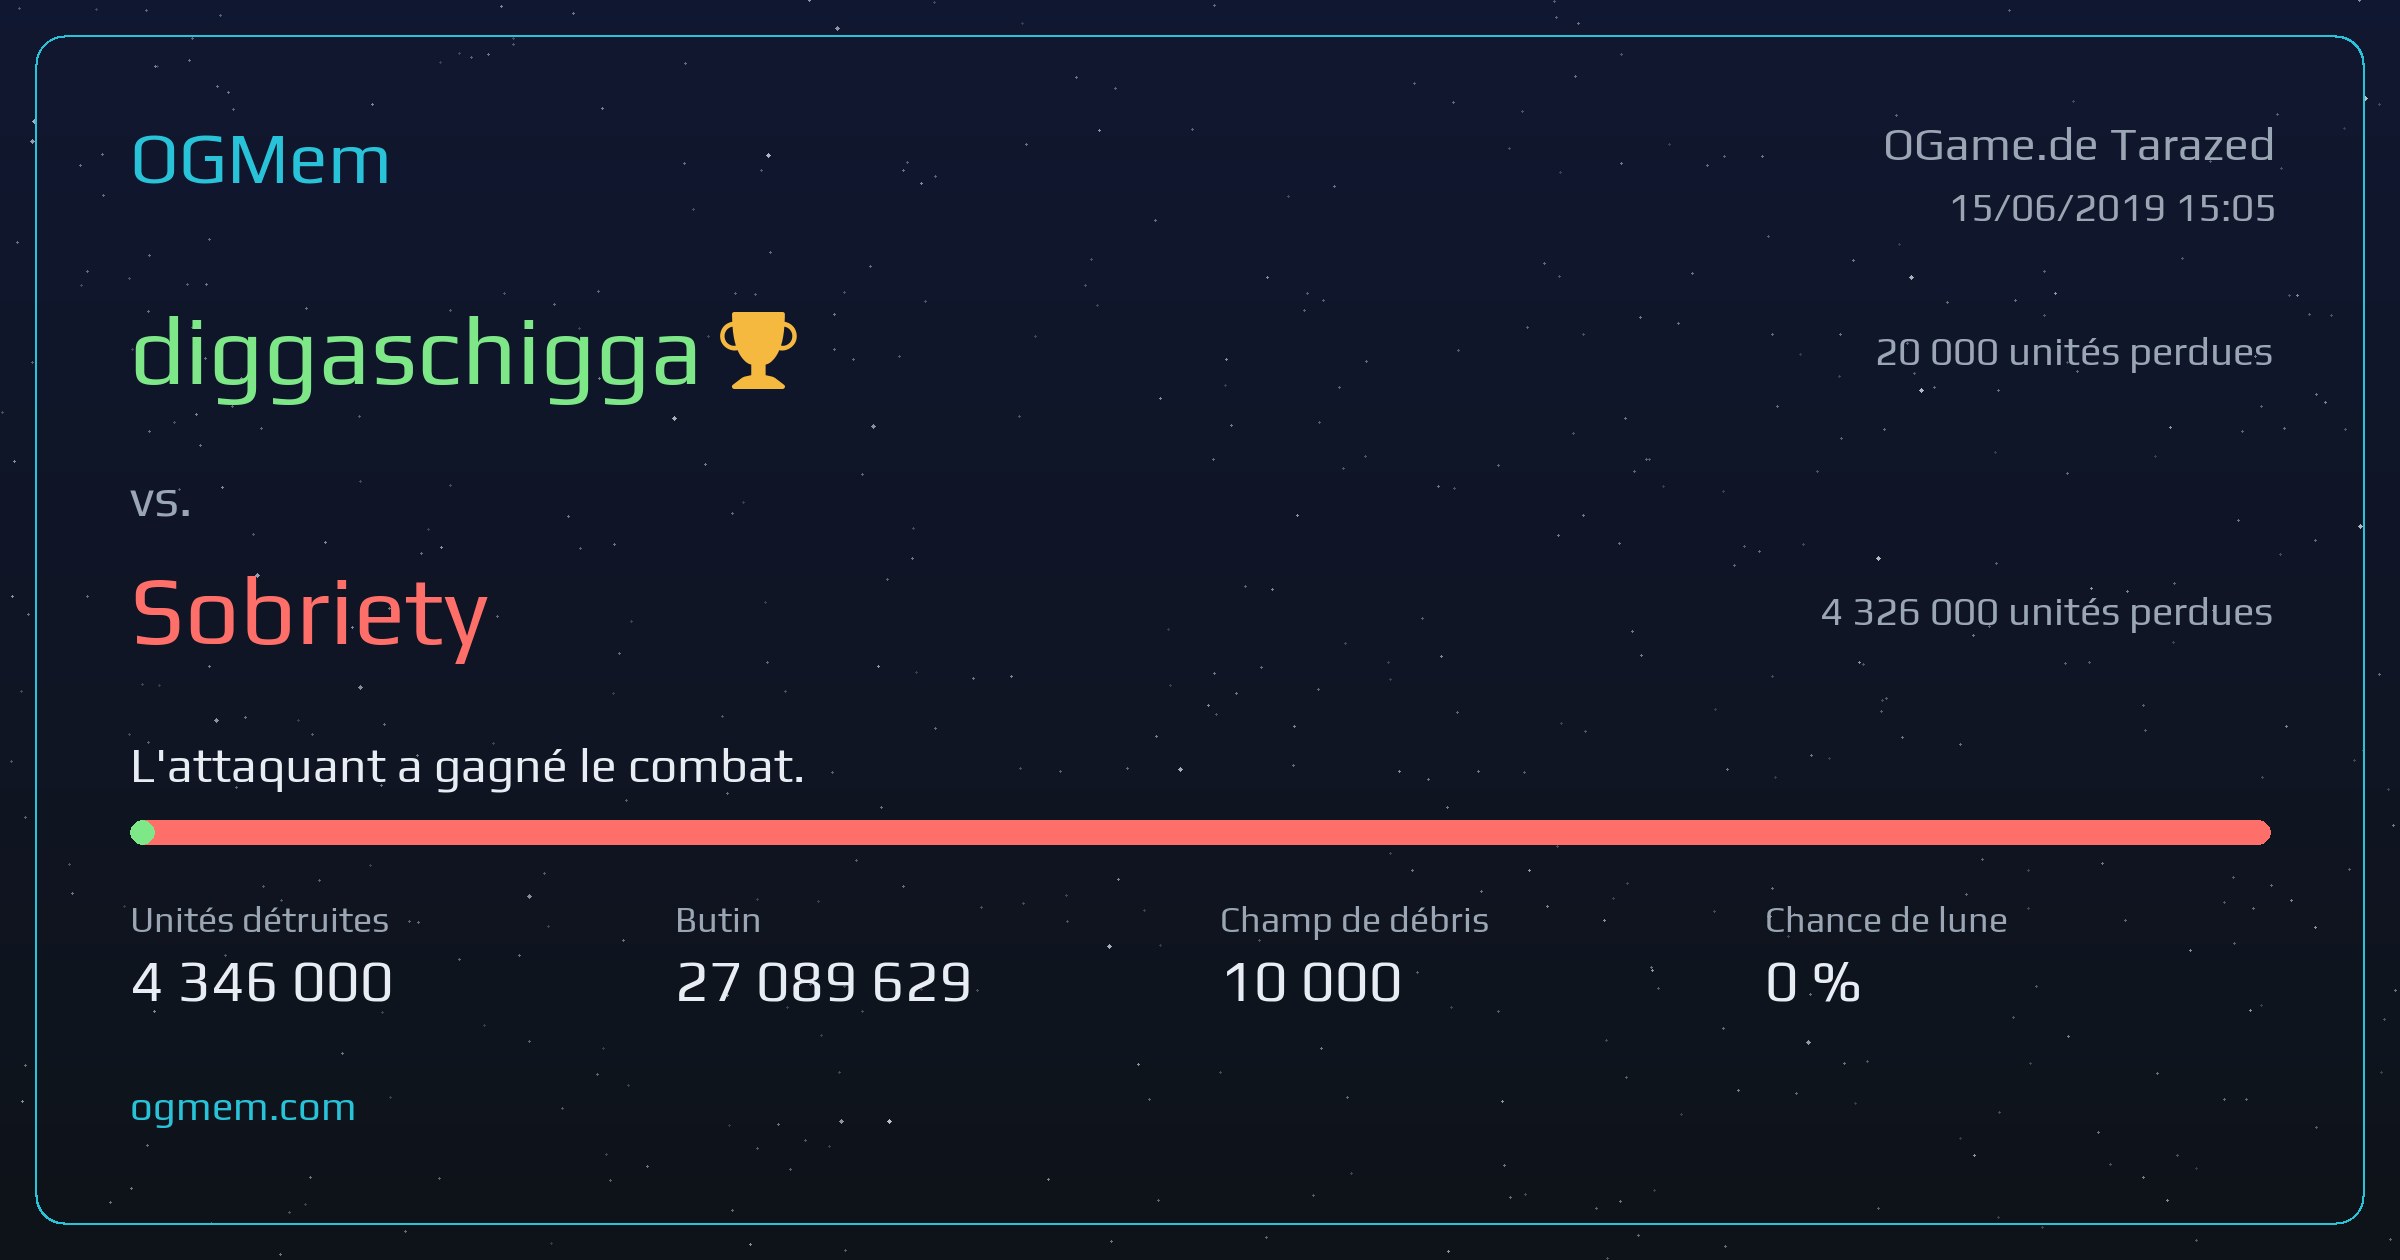Click the Champ de débris label

tap(1354, 920)
